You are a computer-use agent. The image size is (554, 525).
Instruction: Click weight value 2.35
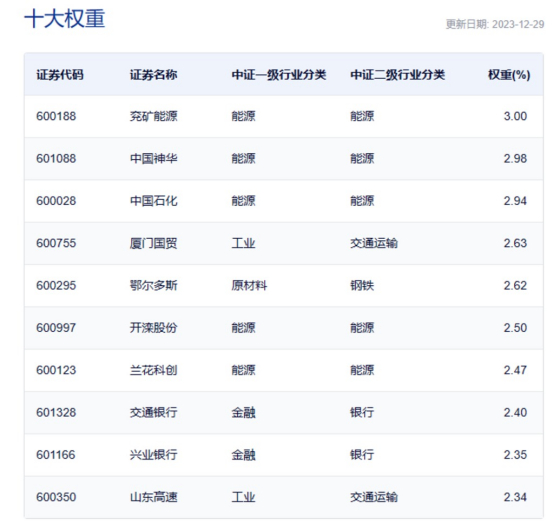(x=515, y=455)
